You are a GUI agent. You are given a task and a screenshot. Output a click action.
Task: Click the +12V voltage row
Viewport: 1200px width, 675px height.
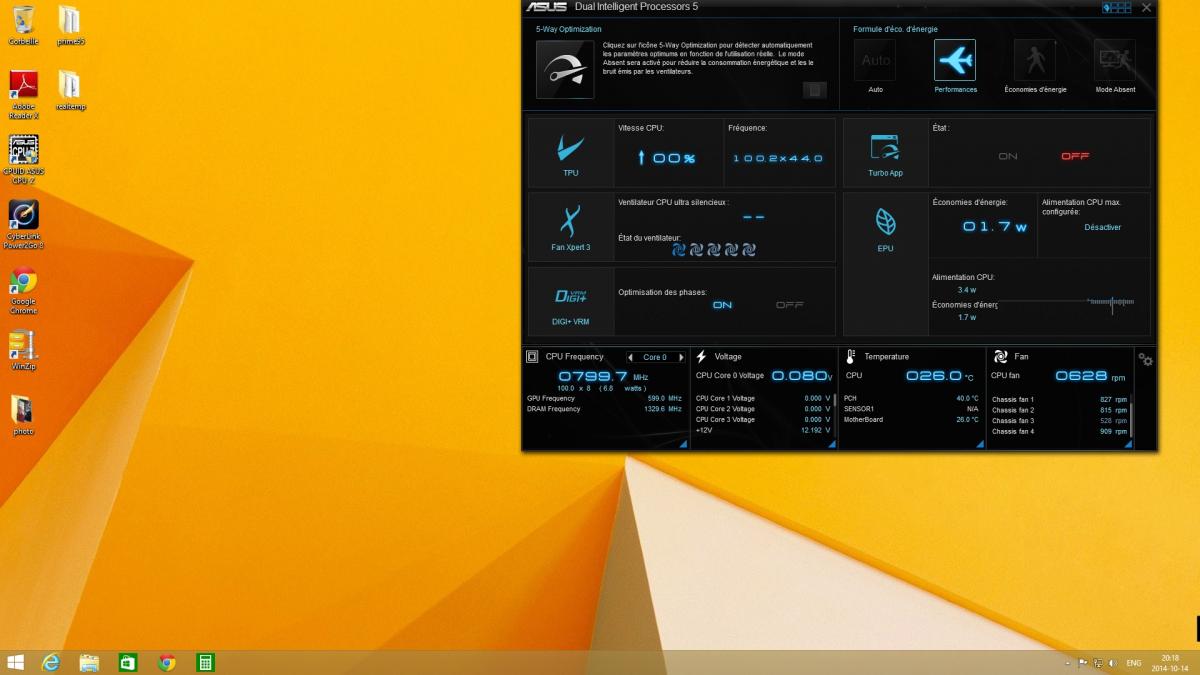point(764,430)
